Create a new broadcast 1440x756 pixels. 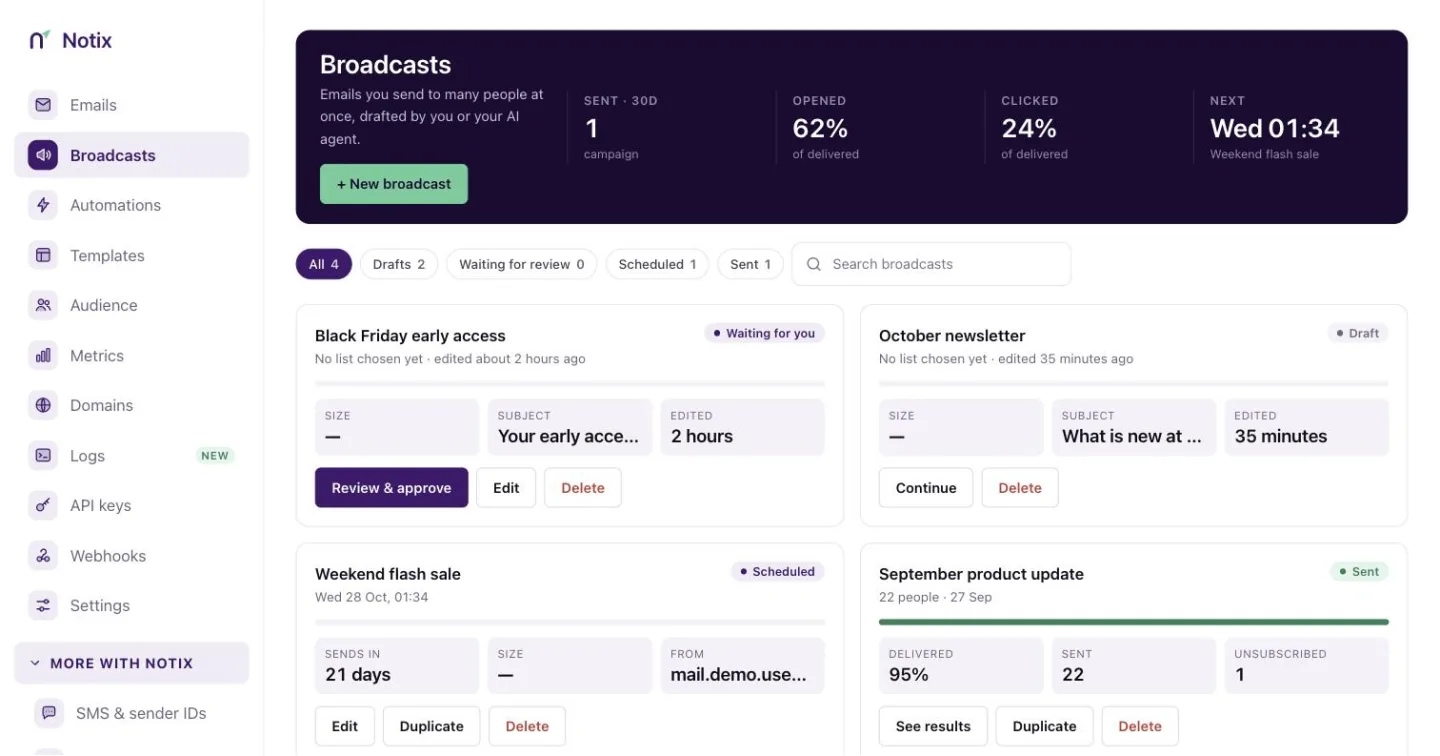tap(394, 184)
